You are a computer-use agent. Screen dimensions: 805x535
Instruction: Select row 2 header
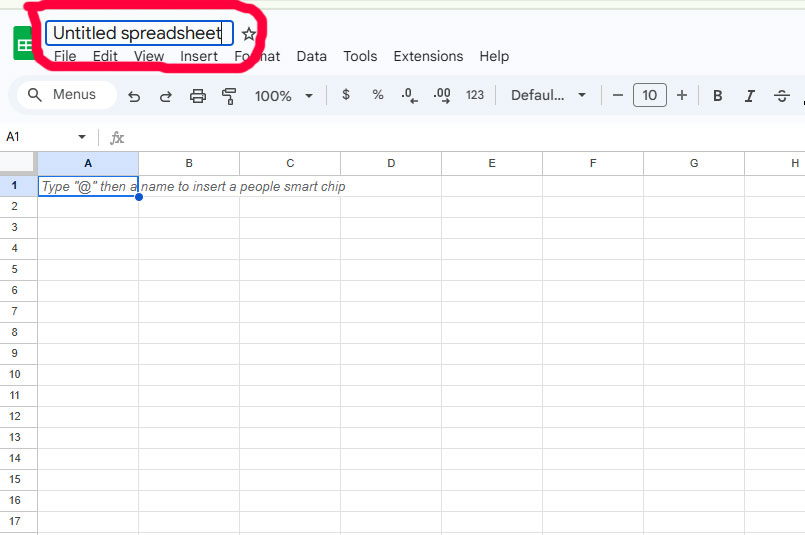coord(18,207)
